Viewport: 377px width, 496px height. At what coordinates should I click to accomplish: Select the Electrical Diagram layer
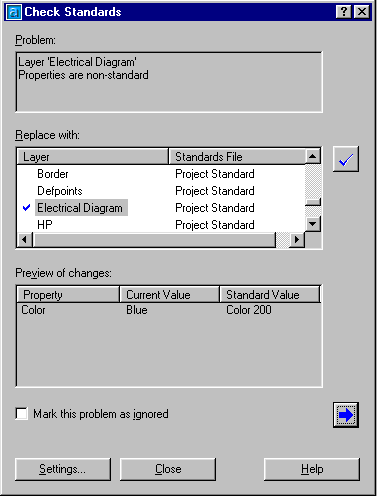click(80, 208)
